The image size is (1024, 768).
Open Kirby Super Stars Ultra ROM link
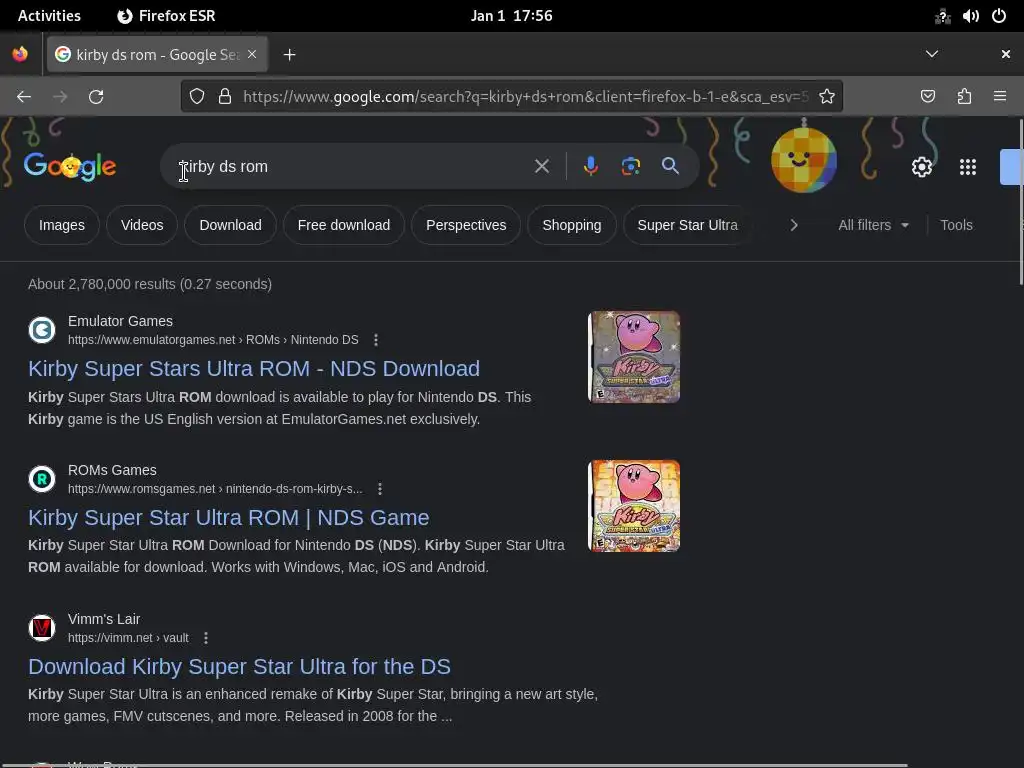pos(254,369)
